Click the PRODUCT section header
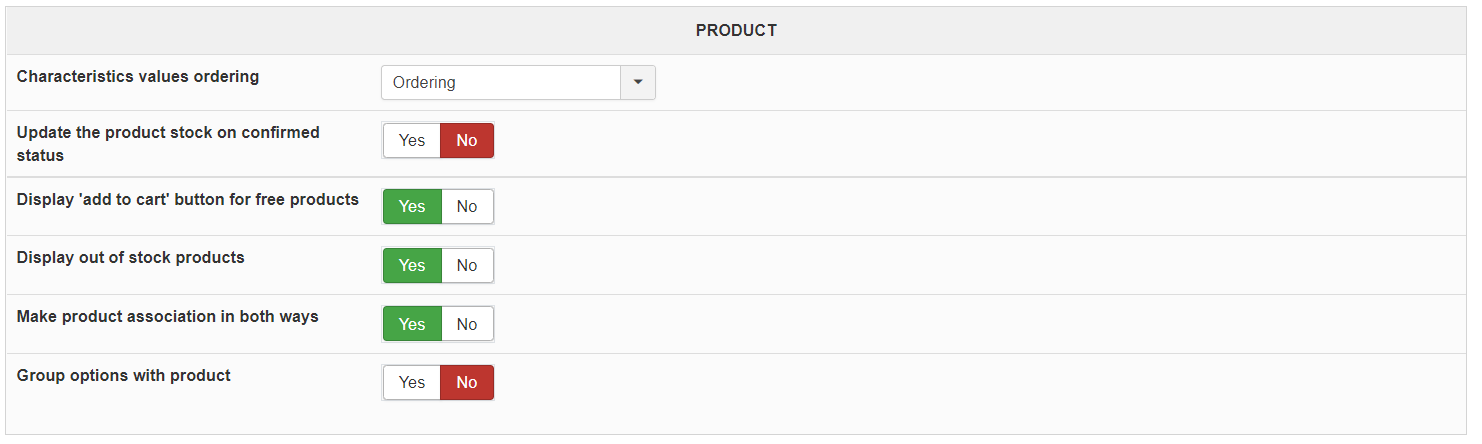Image resolution: width=1482 pixels, height=444 pixels. pyautogui.click(x=736, y=31)
